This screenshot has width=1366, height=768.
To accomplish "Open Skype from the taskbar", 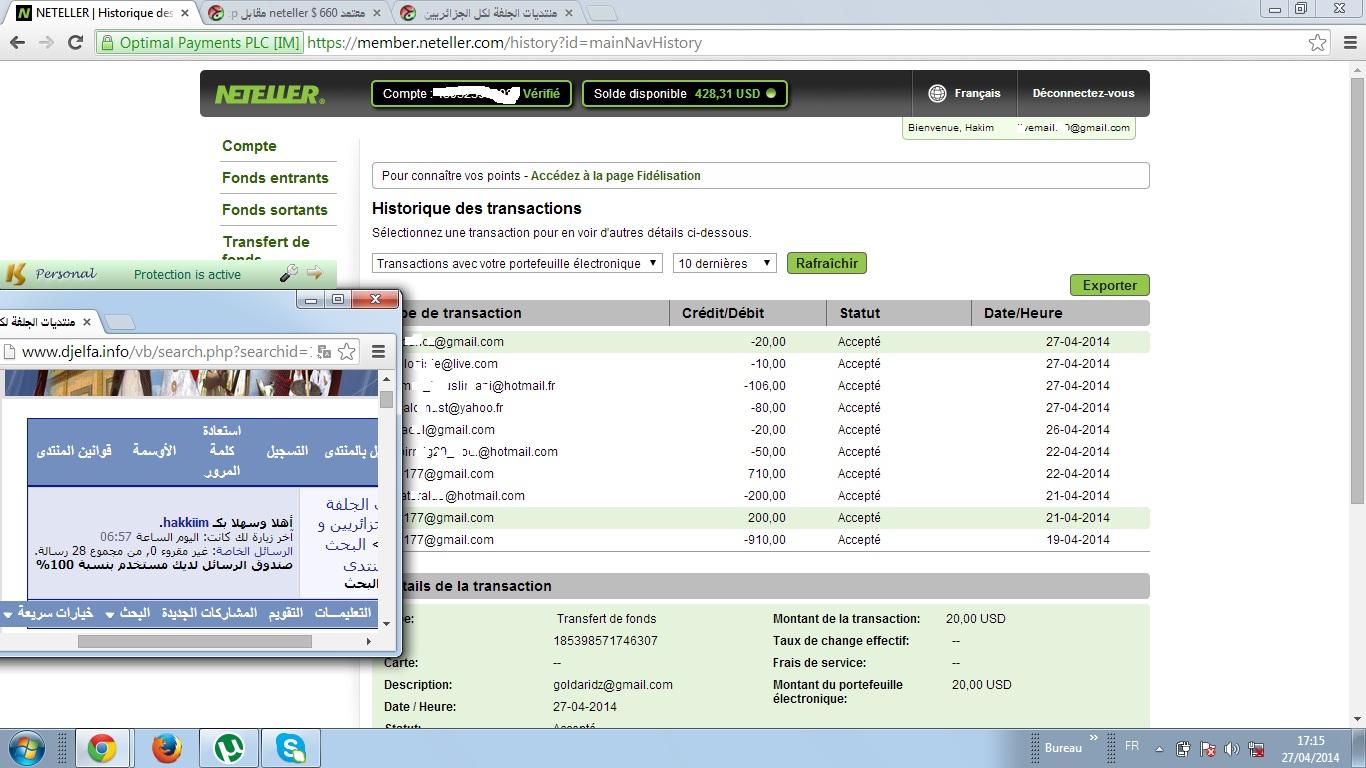I will click(x=292, y=748).
